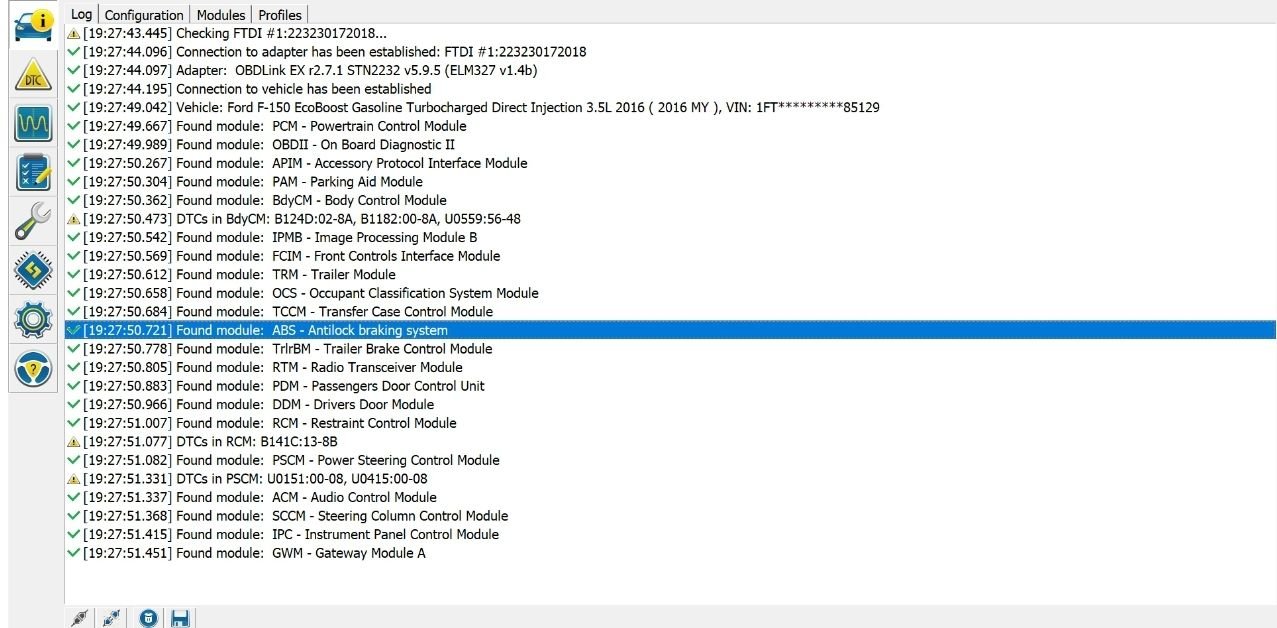Switch to the Configuration tab
This screenshot has height=628, width=1277.
coord(143,14)
